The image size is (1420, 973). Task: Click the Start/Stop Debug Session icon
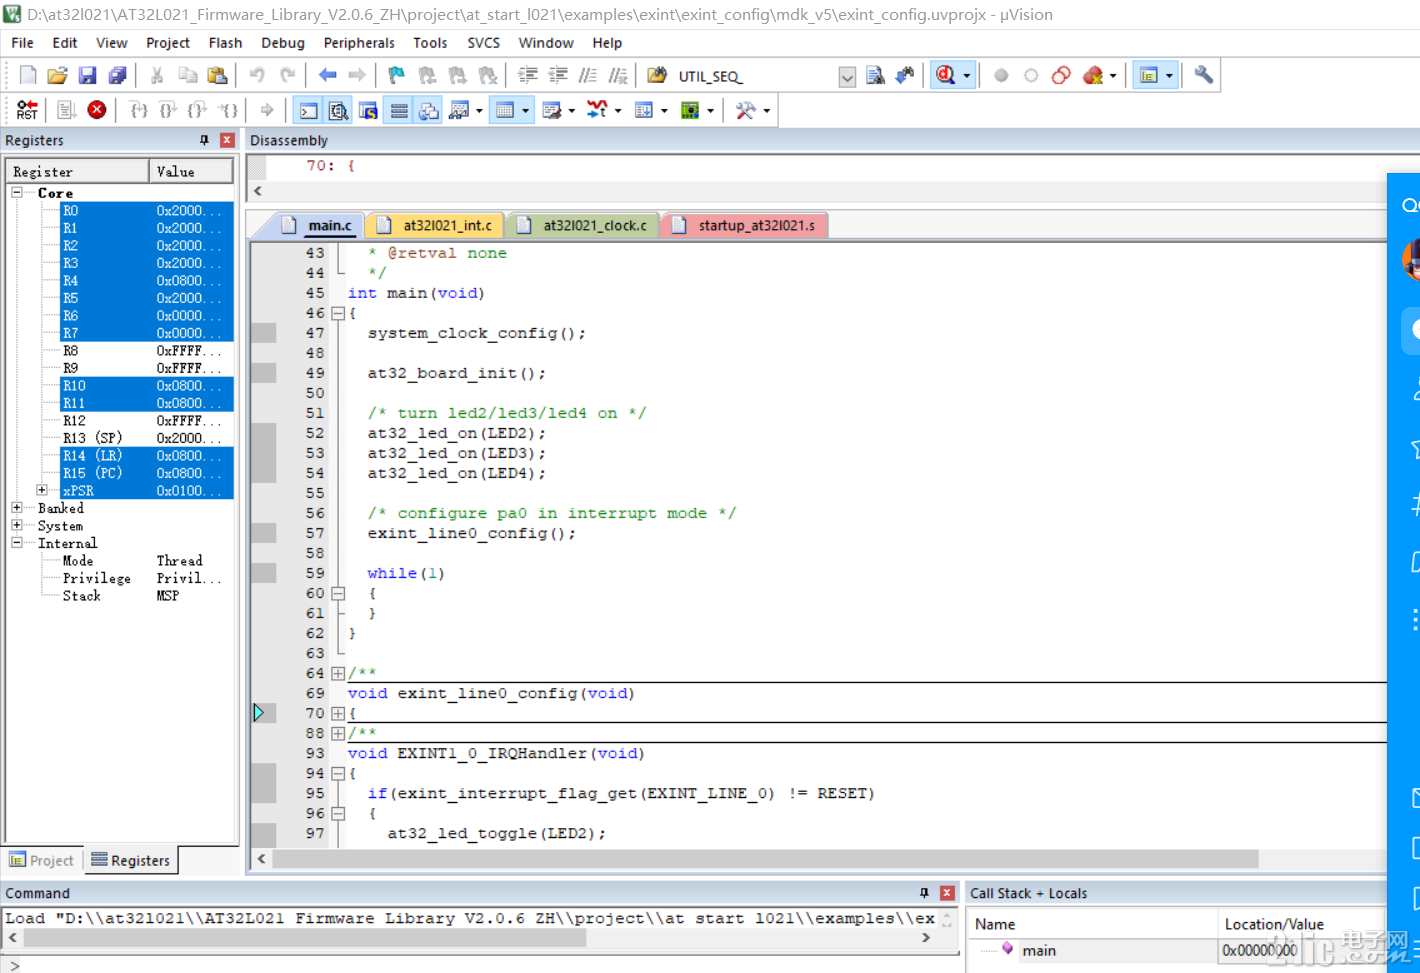tap(946, 75)
